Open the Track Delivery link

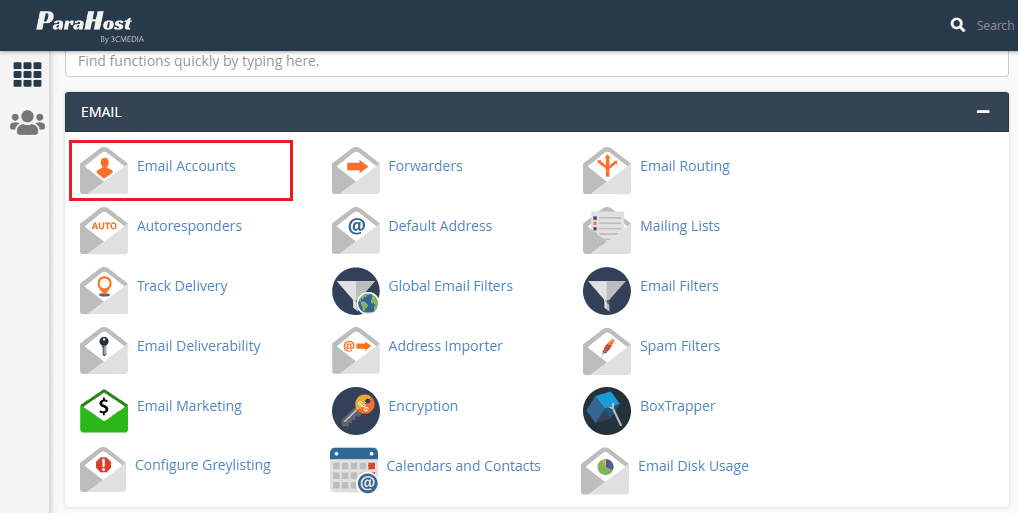tap(182, 286)
